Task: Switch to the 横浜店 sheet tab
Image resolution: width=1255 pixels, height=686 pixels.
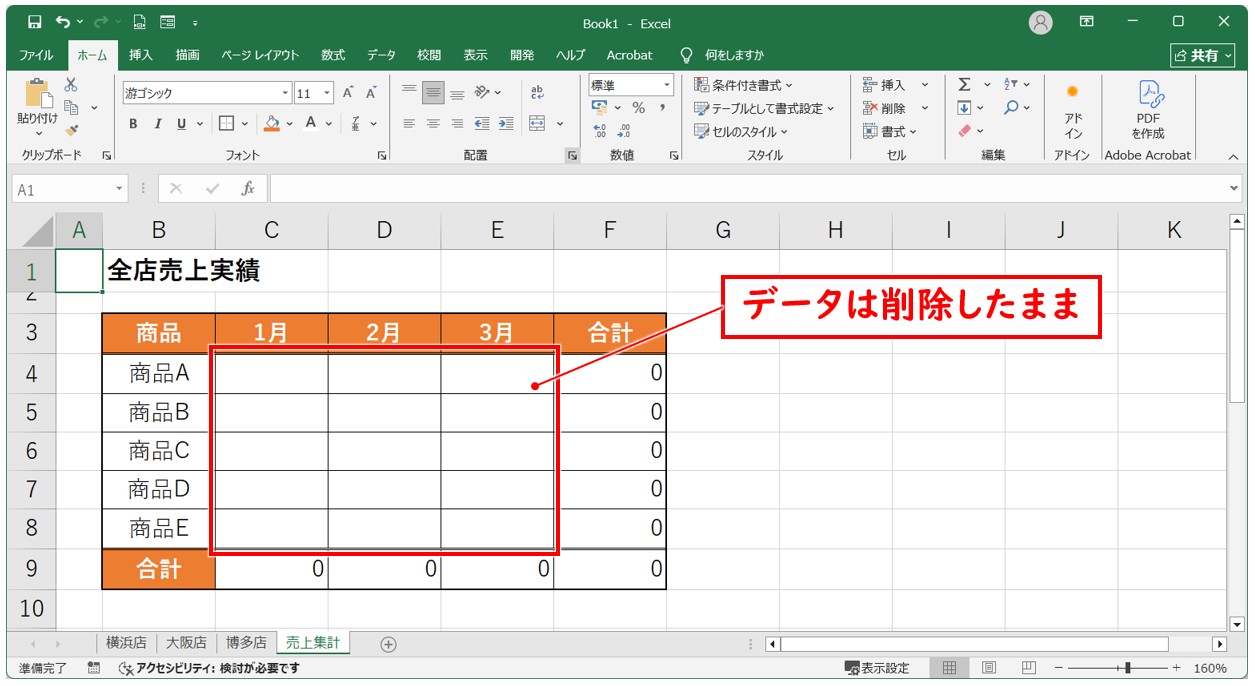Action: [127, 643]
